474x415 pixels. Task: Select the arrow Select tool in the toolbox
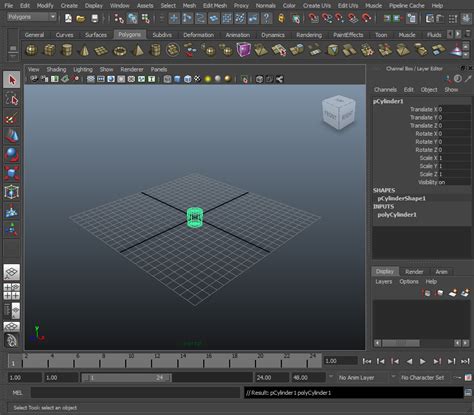point(12,80)
